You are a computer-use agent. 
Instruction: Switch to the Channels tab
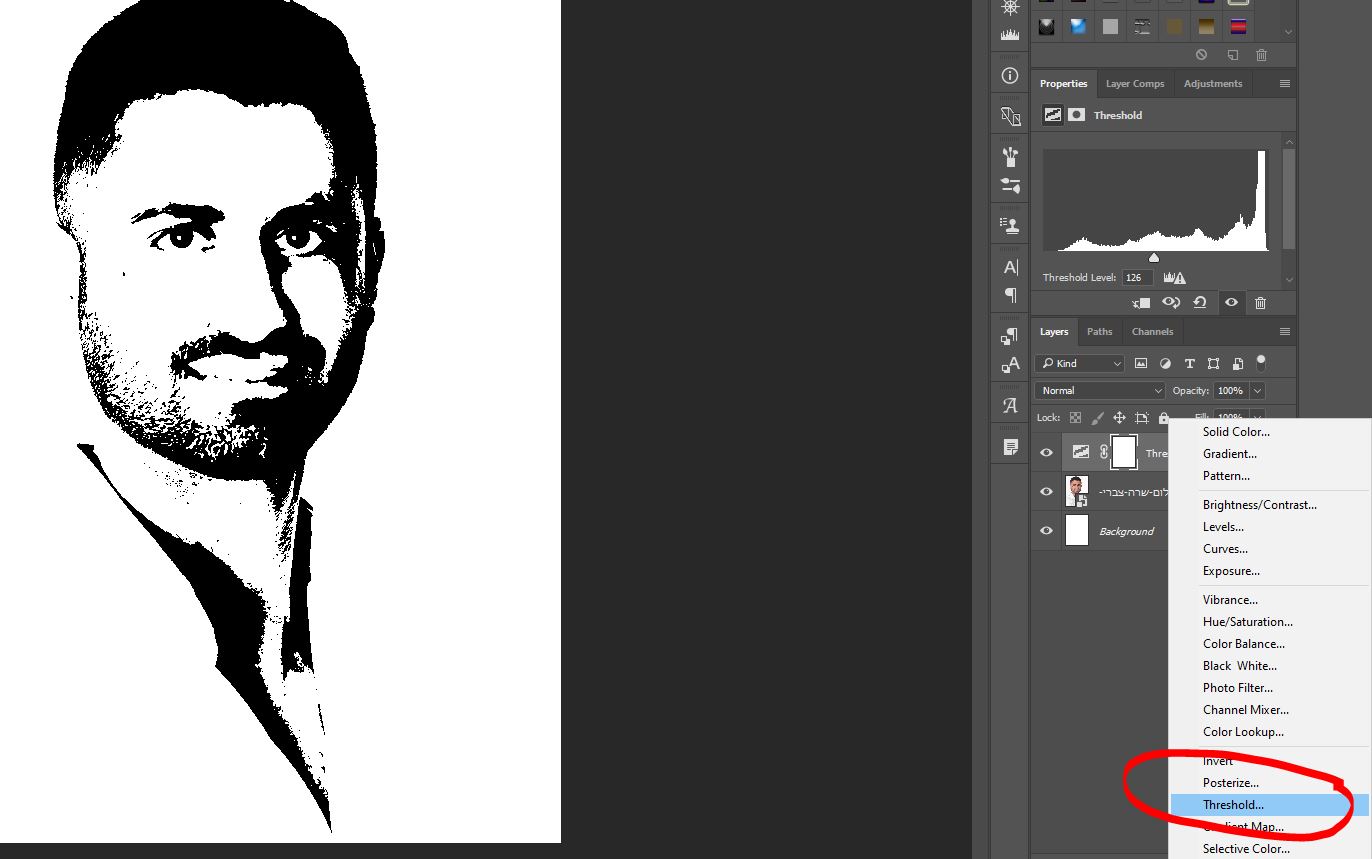pos(1152,332)
